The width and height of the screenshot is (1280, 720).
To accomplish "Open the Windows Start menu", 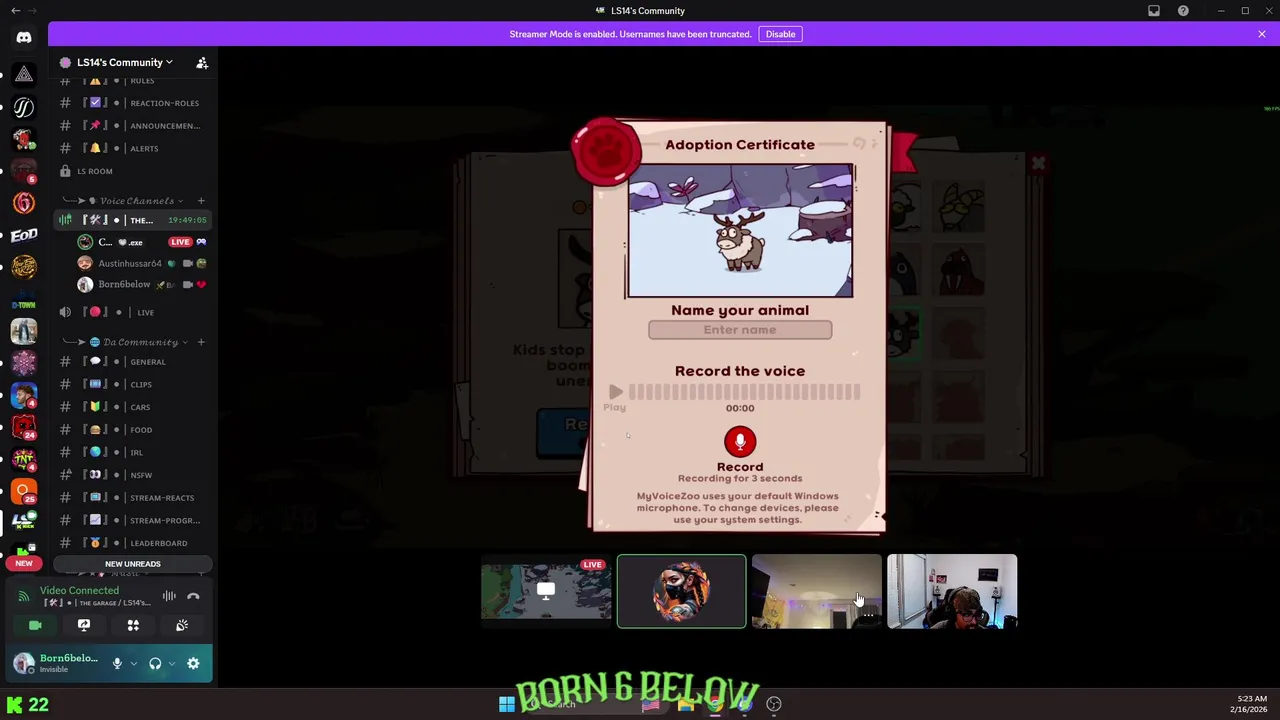I will [507, 704].
